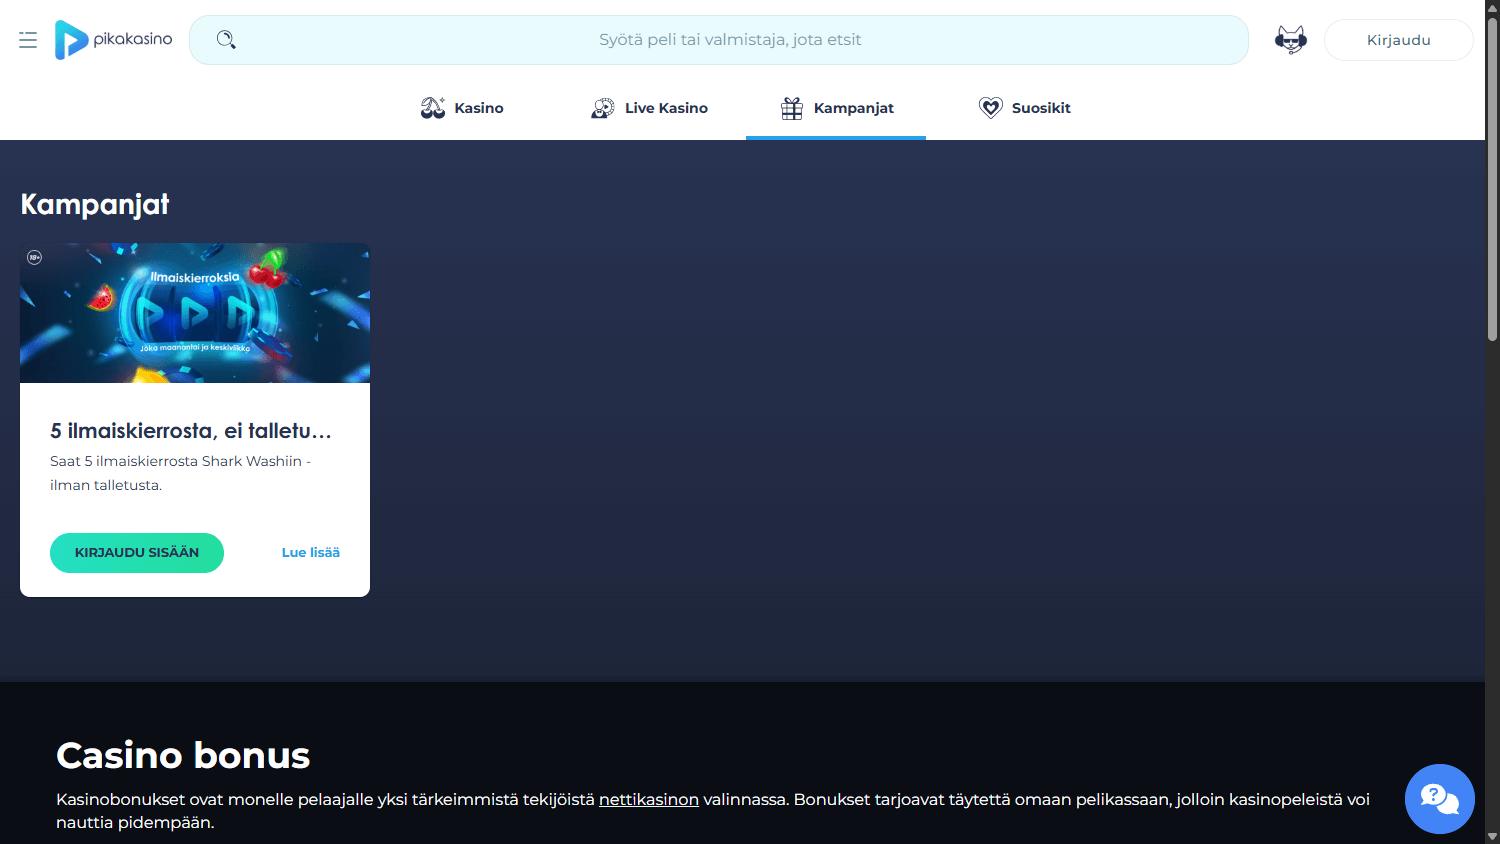Click the cat mascot support icon

pyautogui.click(x=1290, y=40)
